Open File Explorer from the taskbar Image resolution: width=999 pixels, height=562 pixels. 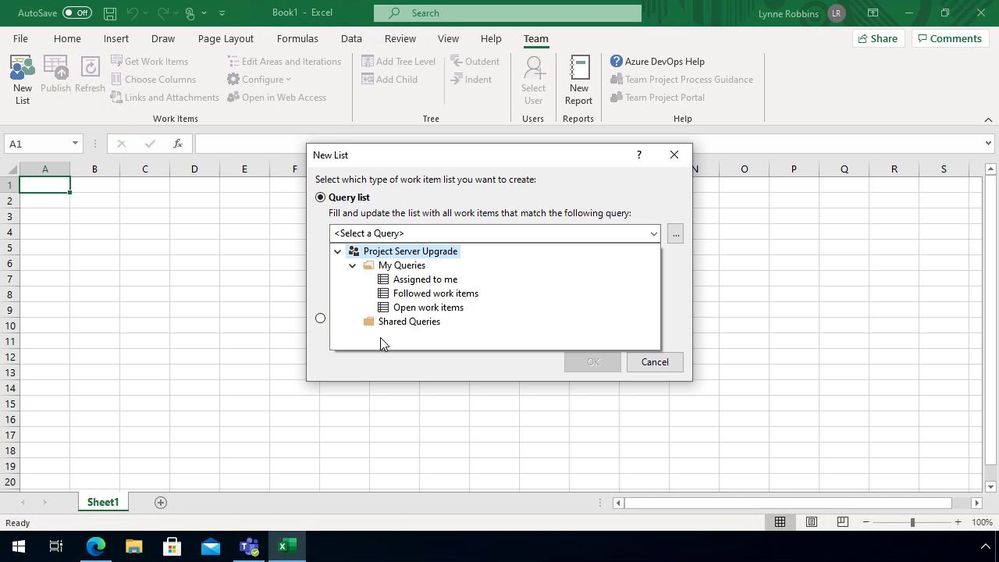pos(134,546)
